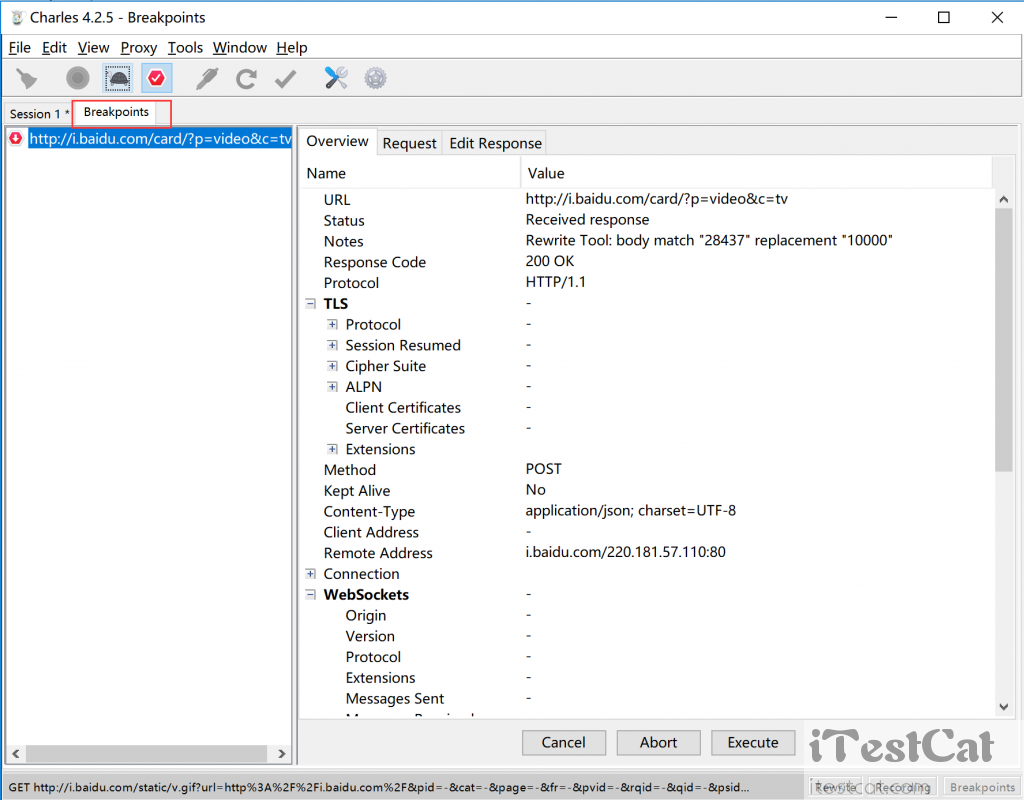The width and height of the screenshot is (1024, 800).
Task: Switch to the Session 1 tab
Action: [x=38, y=114]
